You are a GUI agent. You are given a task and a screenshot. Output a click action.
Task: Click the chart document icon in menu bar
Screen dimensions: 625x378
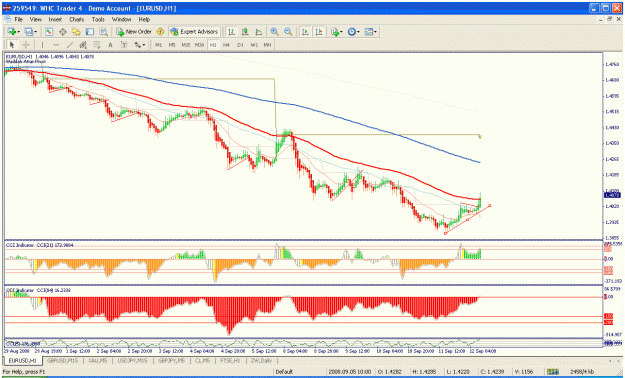(8, 19)
